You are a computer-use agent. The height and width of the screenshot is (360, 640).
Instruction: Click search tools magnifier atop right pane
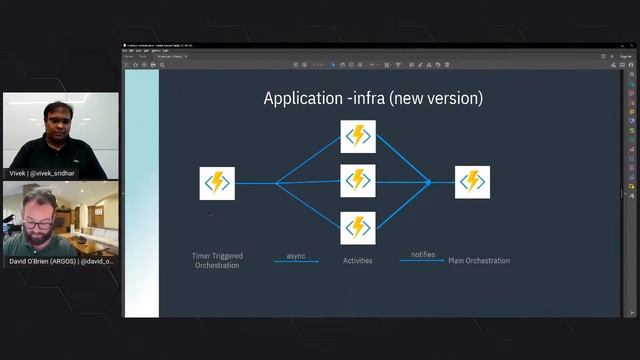pyautogui.click(x=632, y=74)
